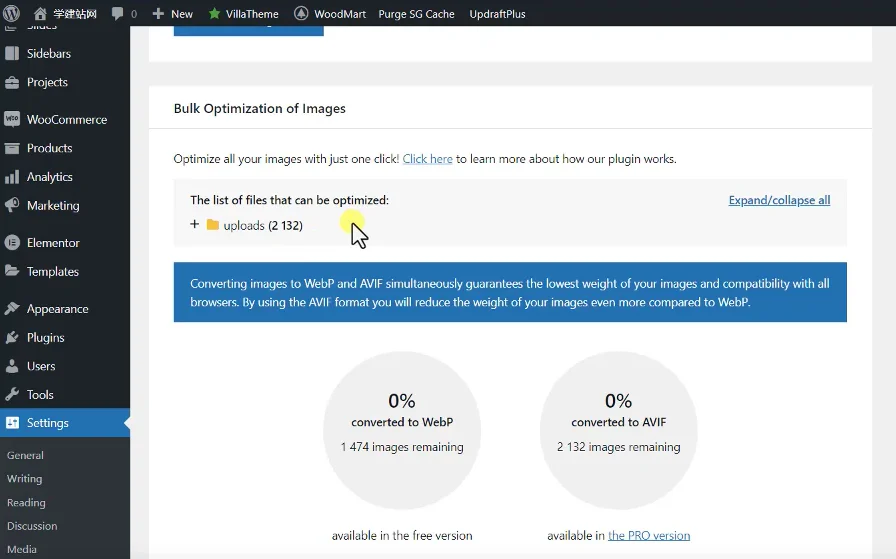
Task: Click the yellow uploads folder icon
Action: tap(213, 225)
